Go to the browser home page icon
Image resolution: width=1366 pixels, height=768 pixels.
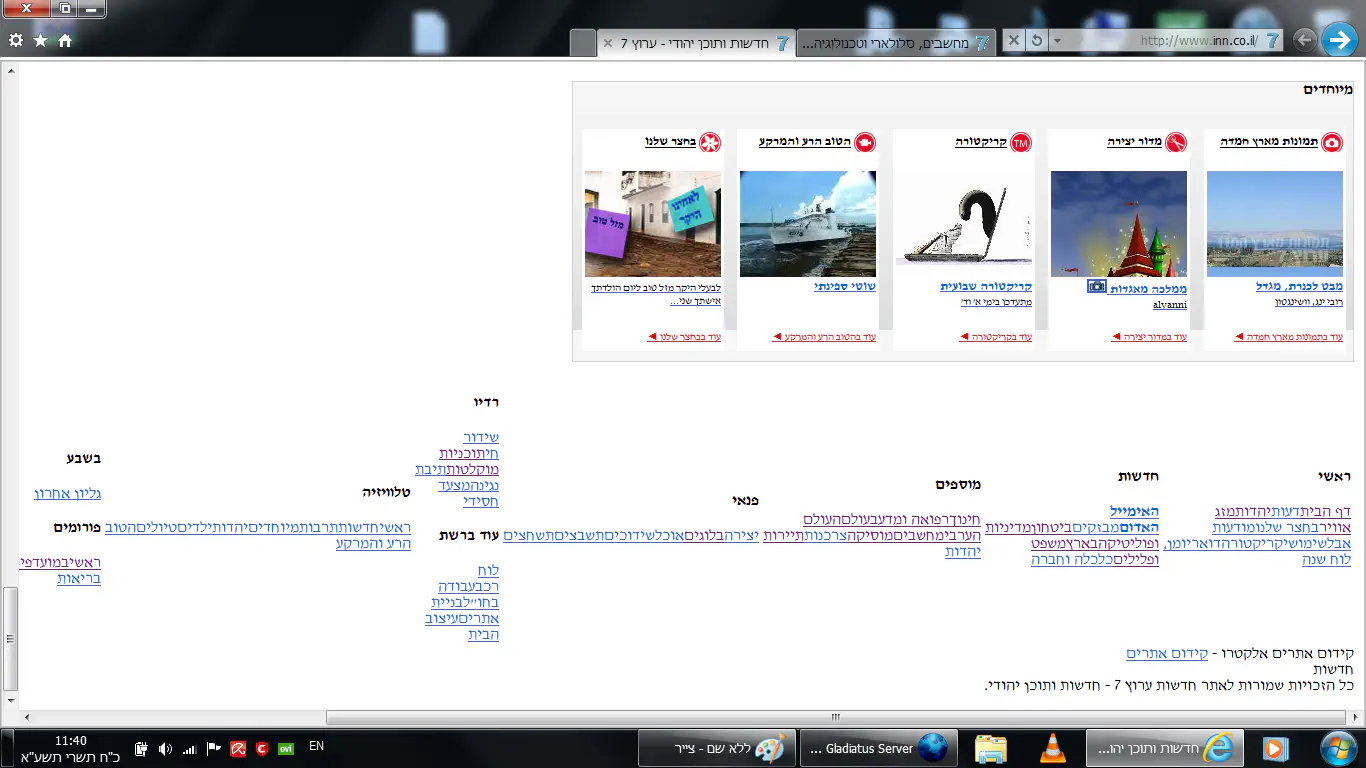65,40
